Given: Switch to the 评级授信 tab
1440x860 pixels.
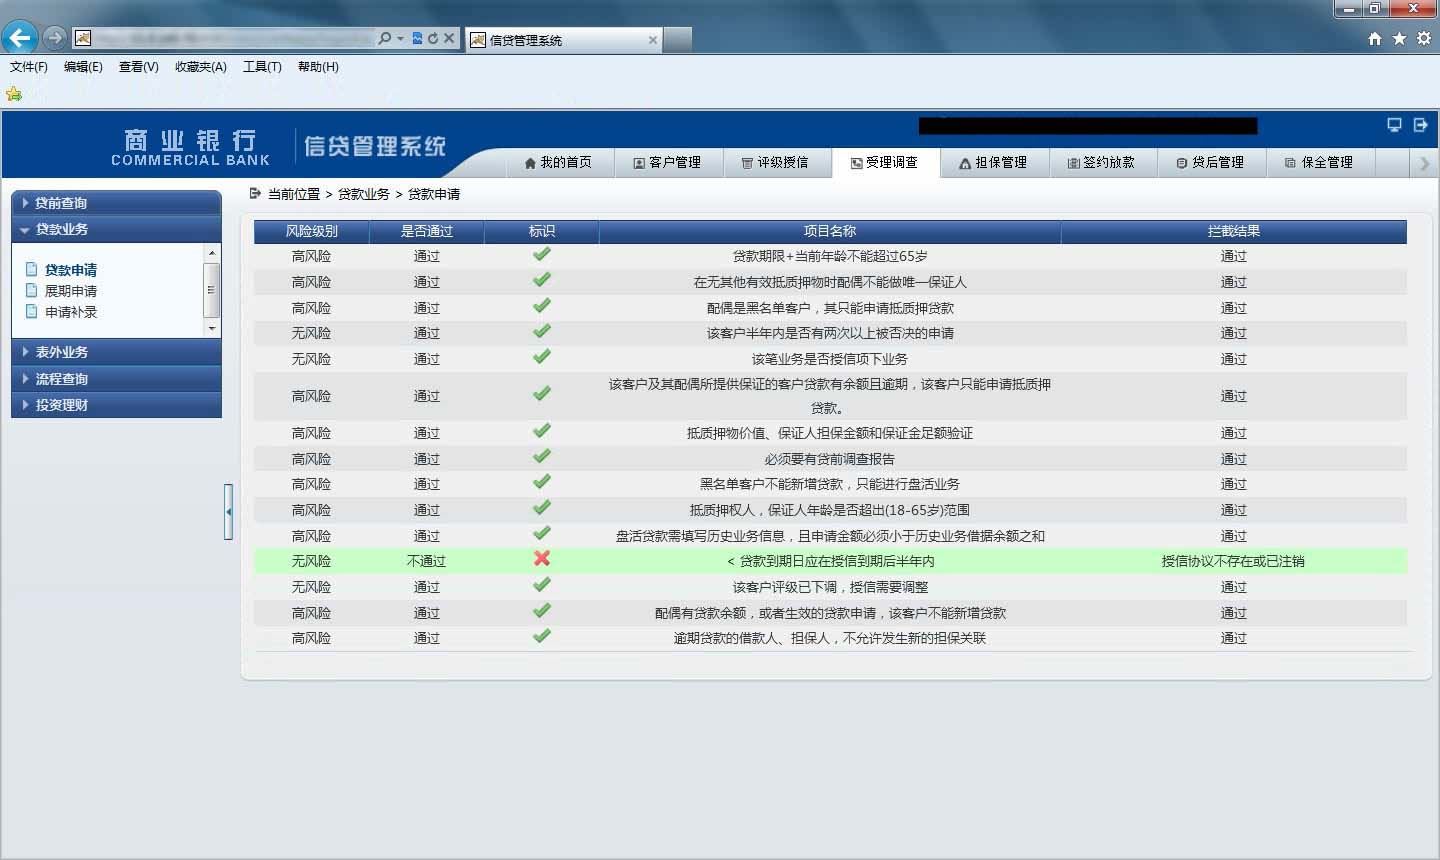Looking at the screenshot, I should [x=775, y=163].
